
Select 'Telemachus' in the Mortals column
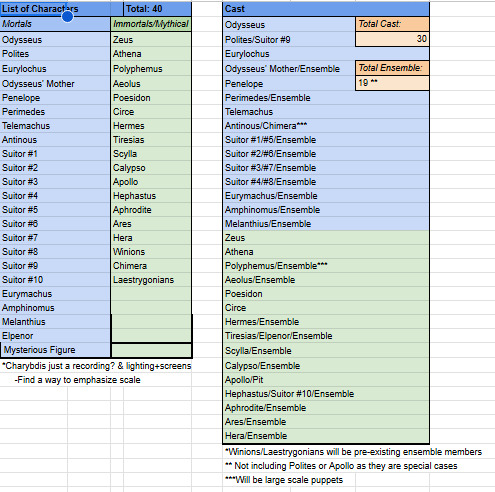point(55,126)
